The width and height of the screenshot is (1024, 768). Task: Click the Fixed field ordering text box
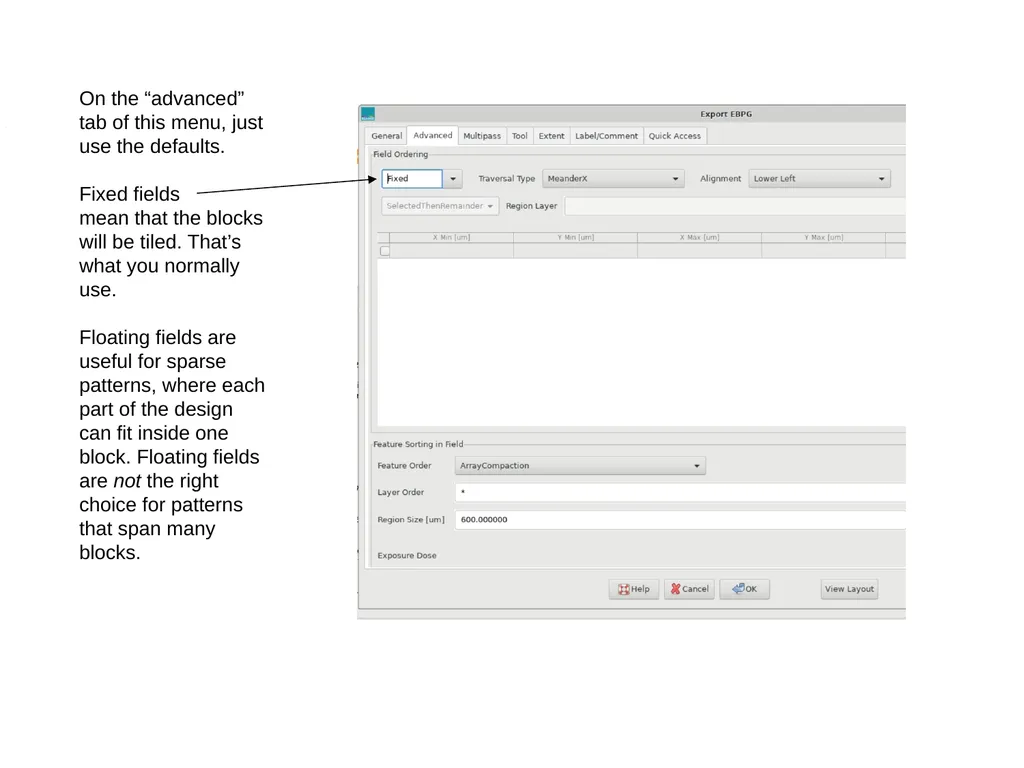pos(412,178)
